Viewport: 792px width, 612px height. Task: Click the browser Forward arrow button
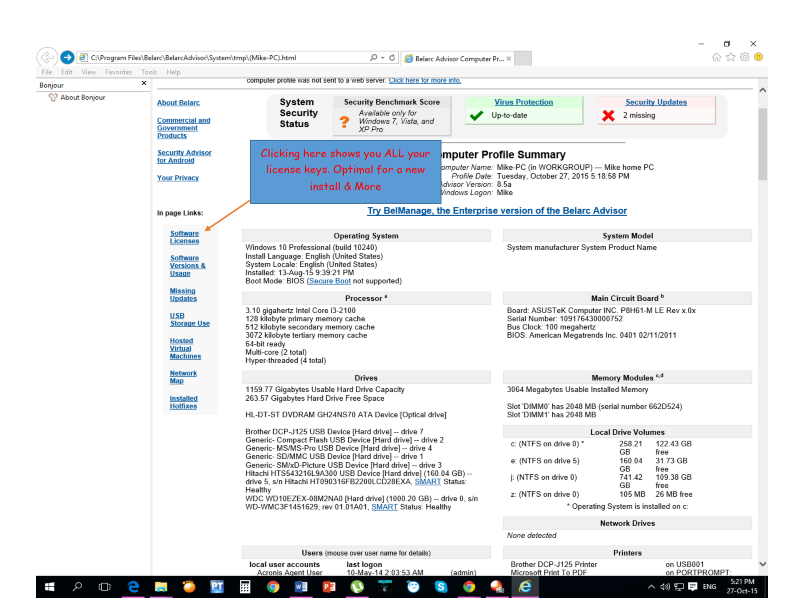(x=68, y=58)
